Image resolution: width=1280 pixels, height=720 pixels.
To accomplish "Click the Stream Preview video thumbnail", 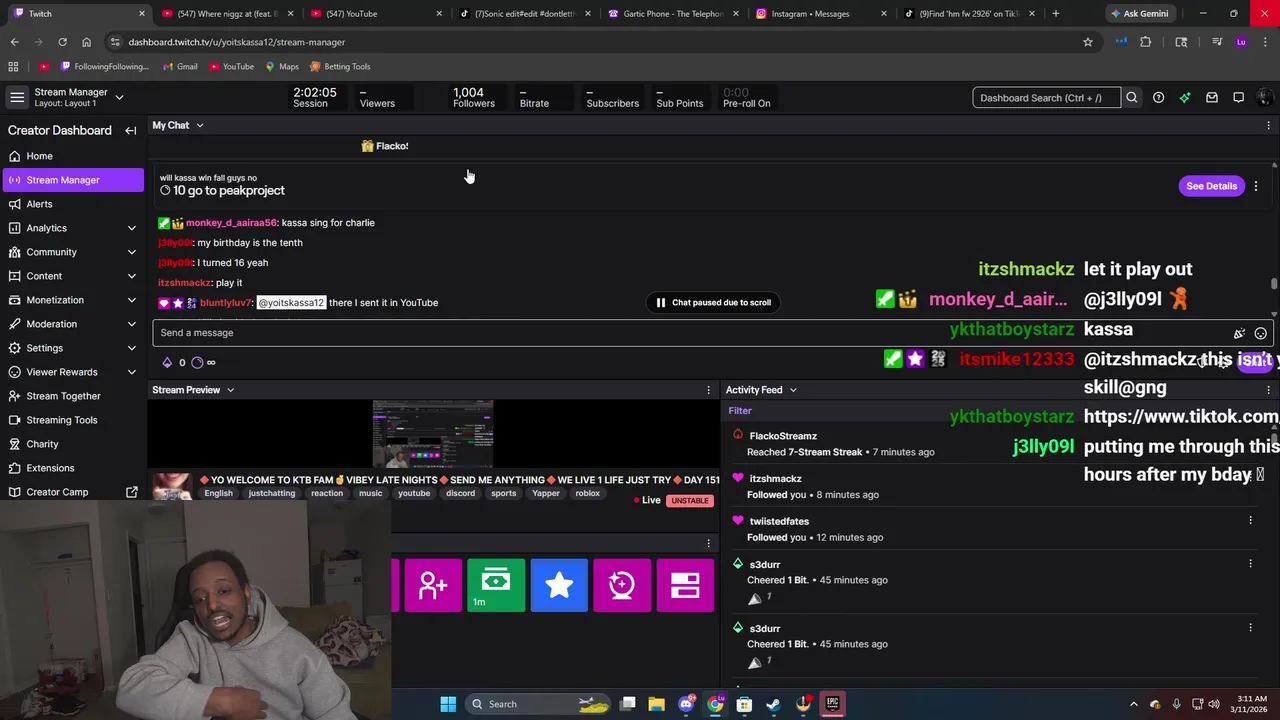I will tap(433, 435).
